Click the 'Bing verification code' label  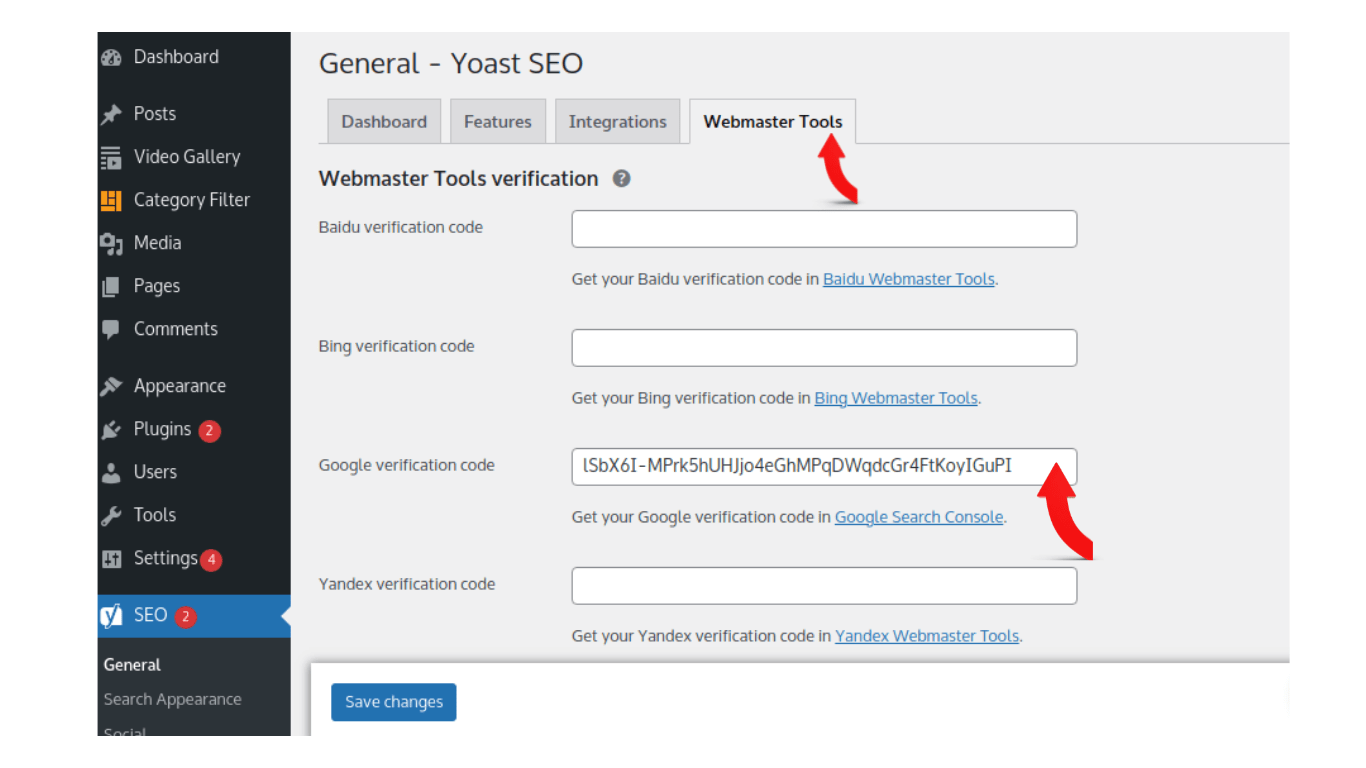(x=396, y=346)
